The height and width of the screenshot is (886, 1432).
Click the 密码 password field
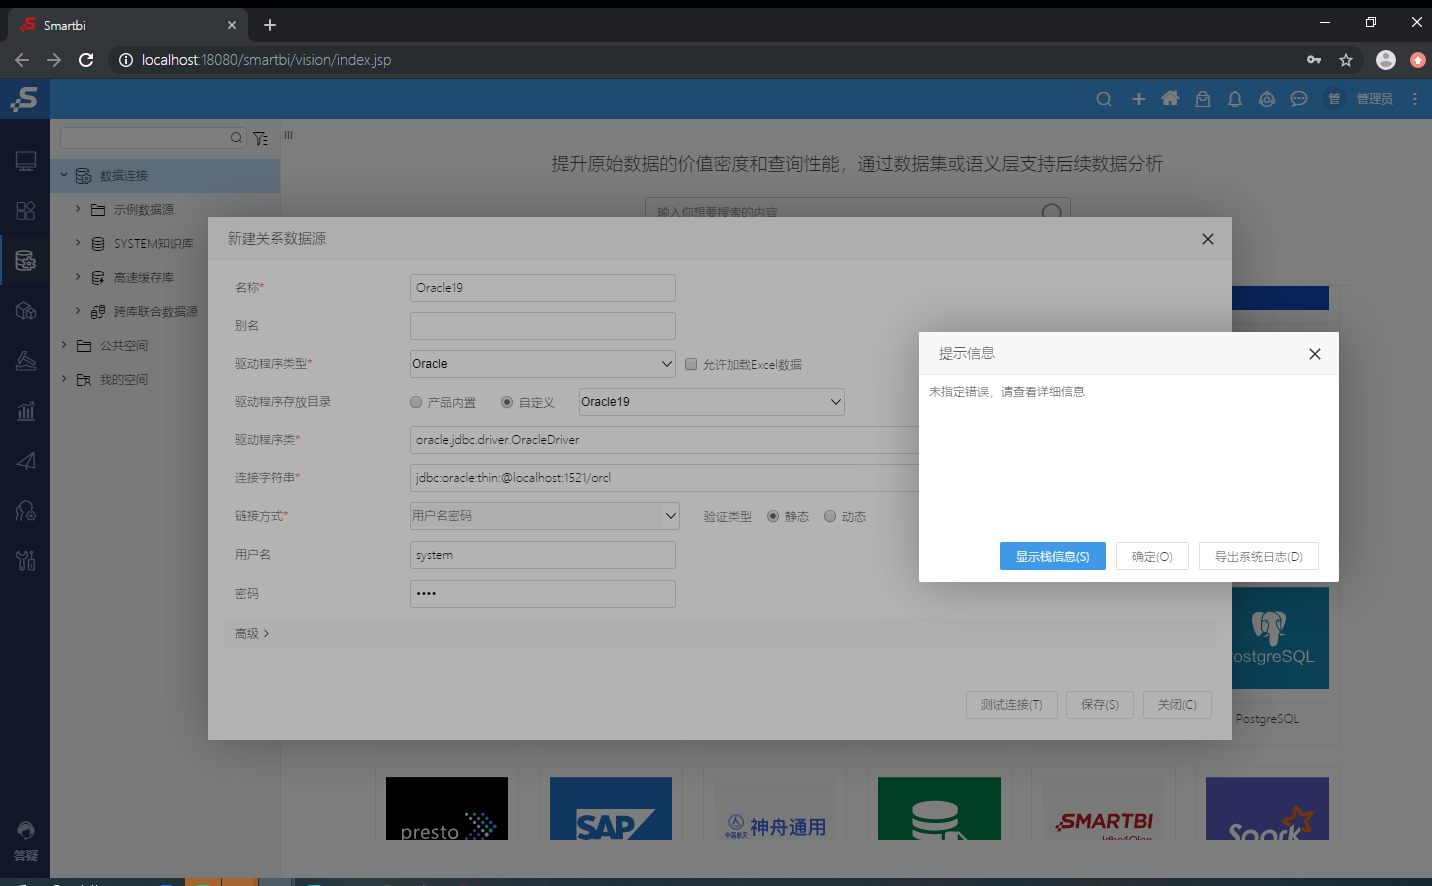(x=543, y=594)
